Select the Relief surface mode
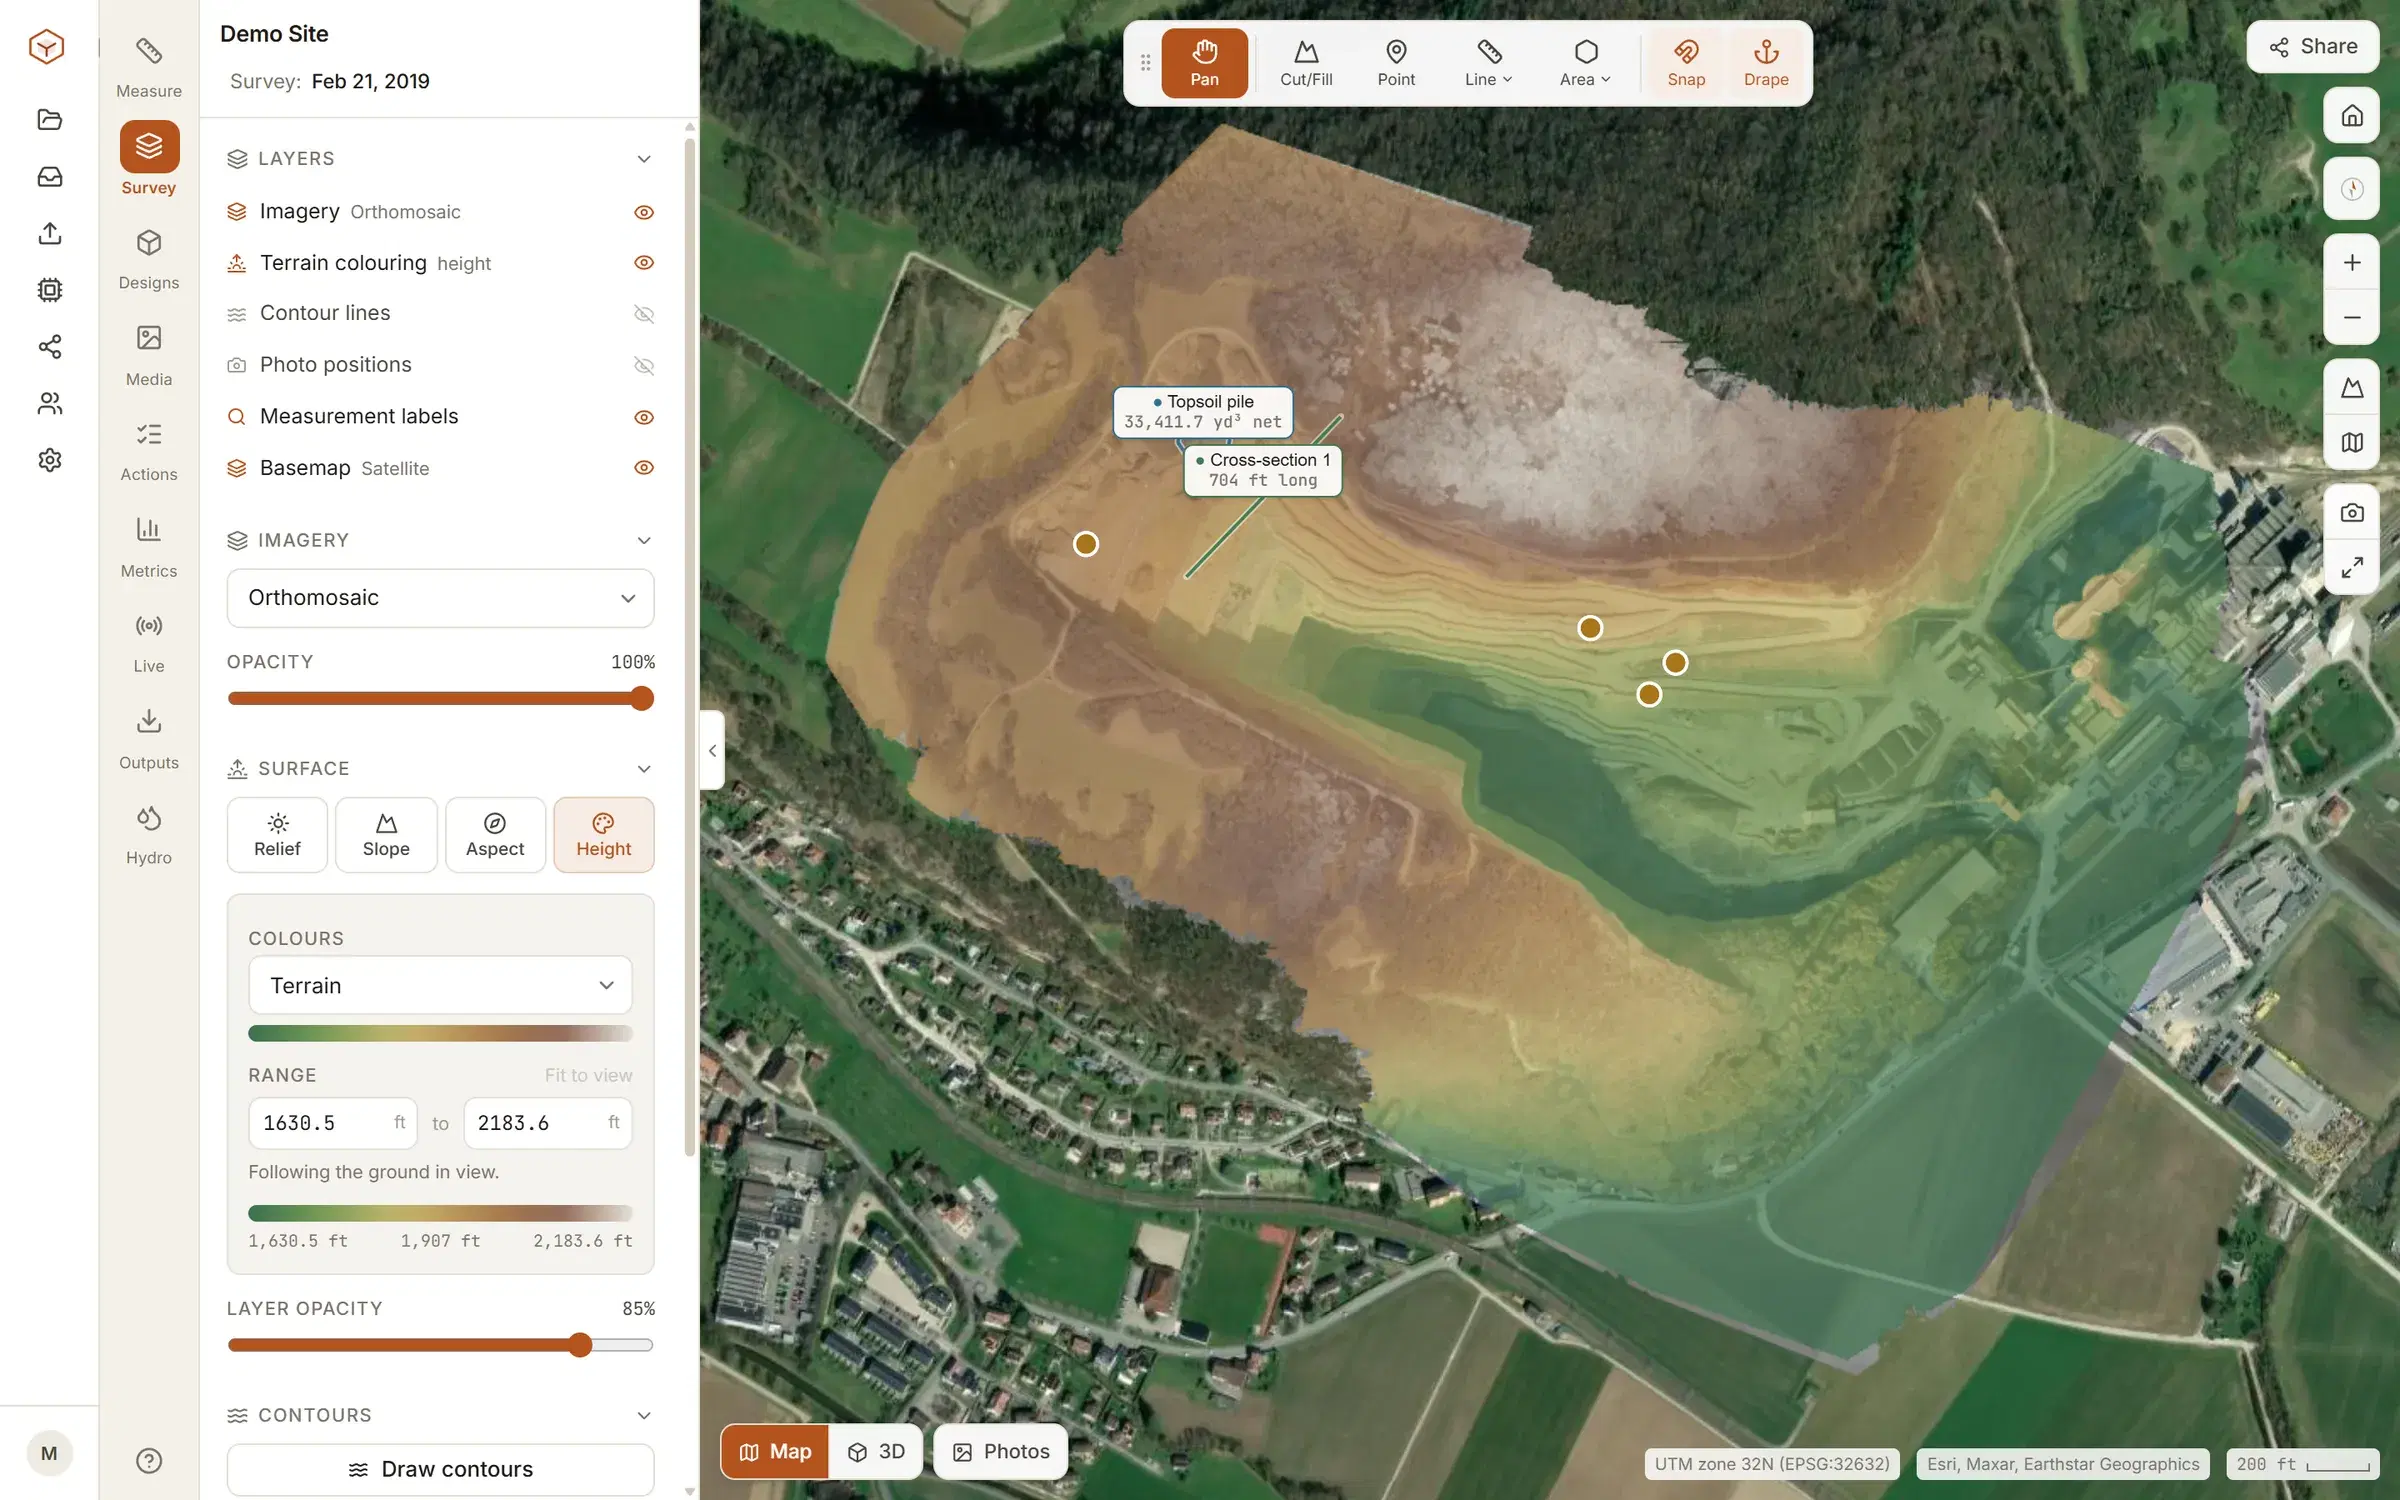Screen dimensions: 2400x1500 277,835
